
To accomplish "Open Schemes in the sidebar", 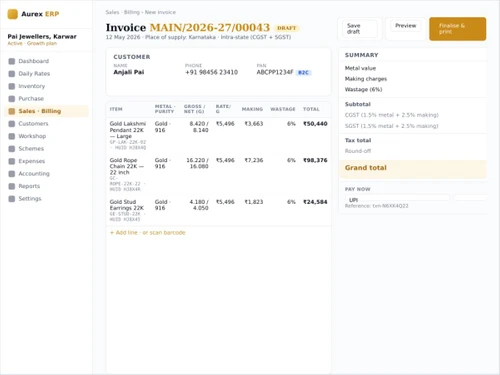I will pyautogui.click(x=46, y=149).
